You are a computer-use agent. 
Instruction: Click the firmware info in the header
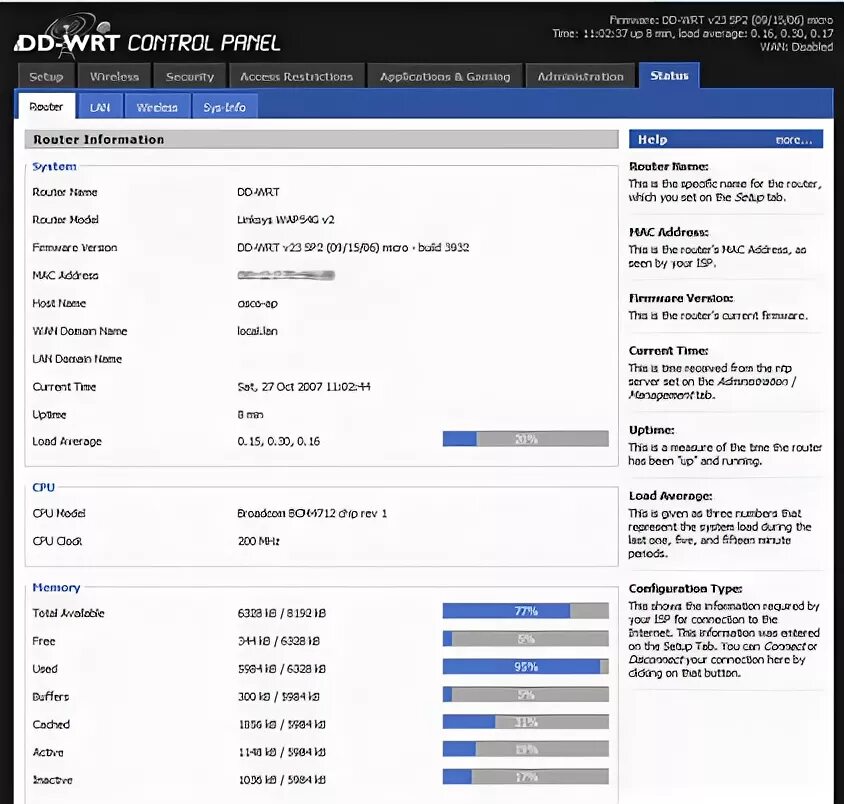point(721,20)
